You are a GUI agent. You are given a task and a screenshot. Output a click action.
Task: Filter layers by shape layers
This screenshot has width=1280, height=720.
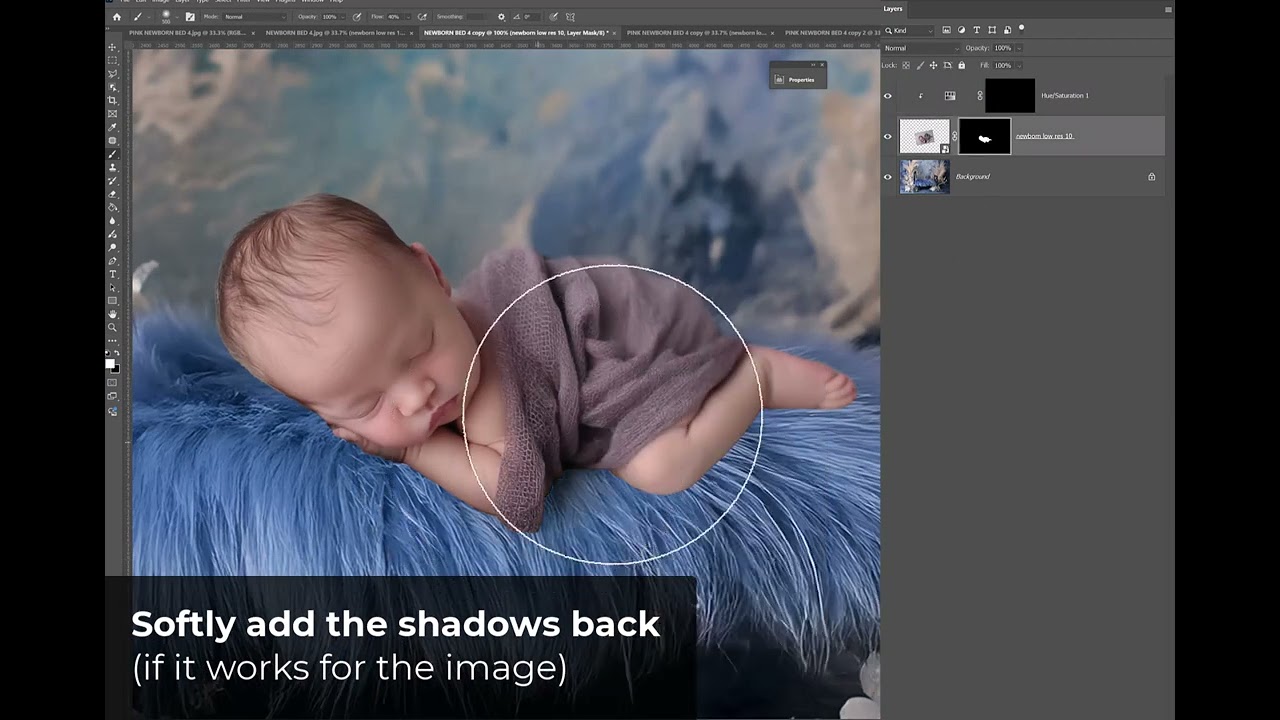992,30
